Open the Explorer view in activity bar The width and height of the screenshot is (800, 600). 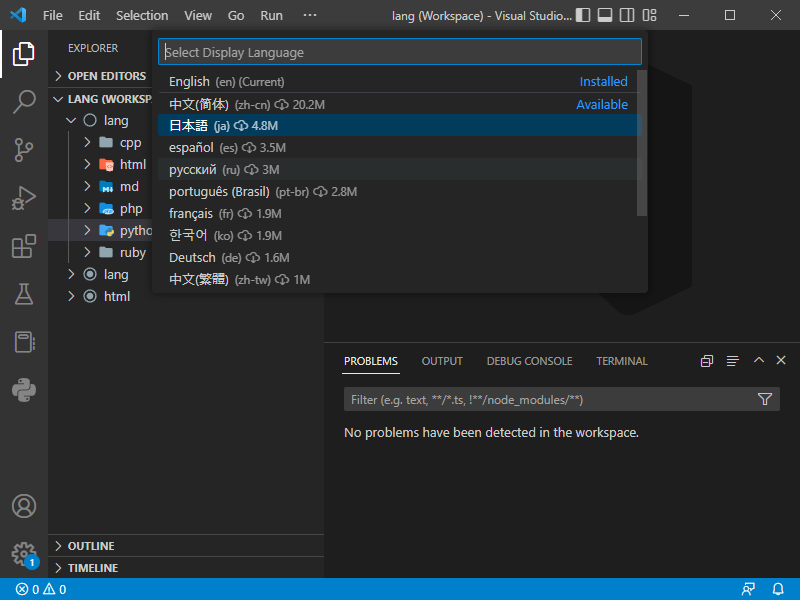(x=23, y=54)
